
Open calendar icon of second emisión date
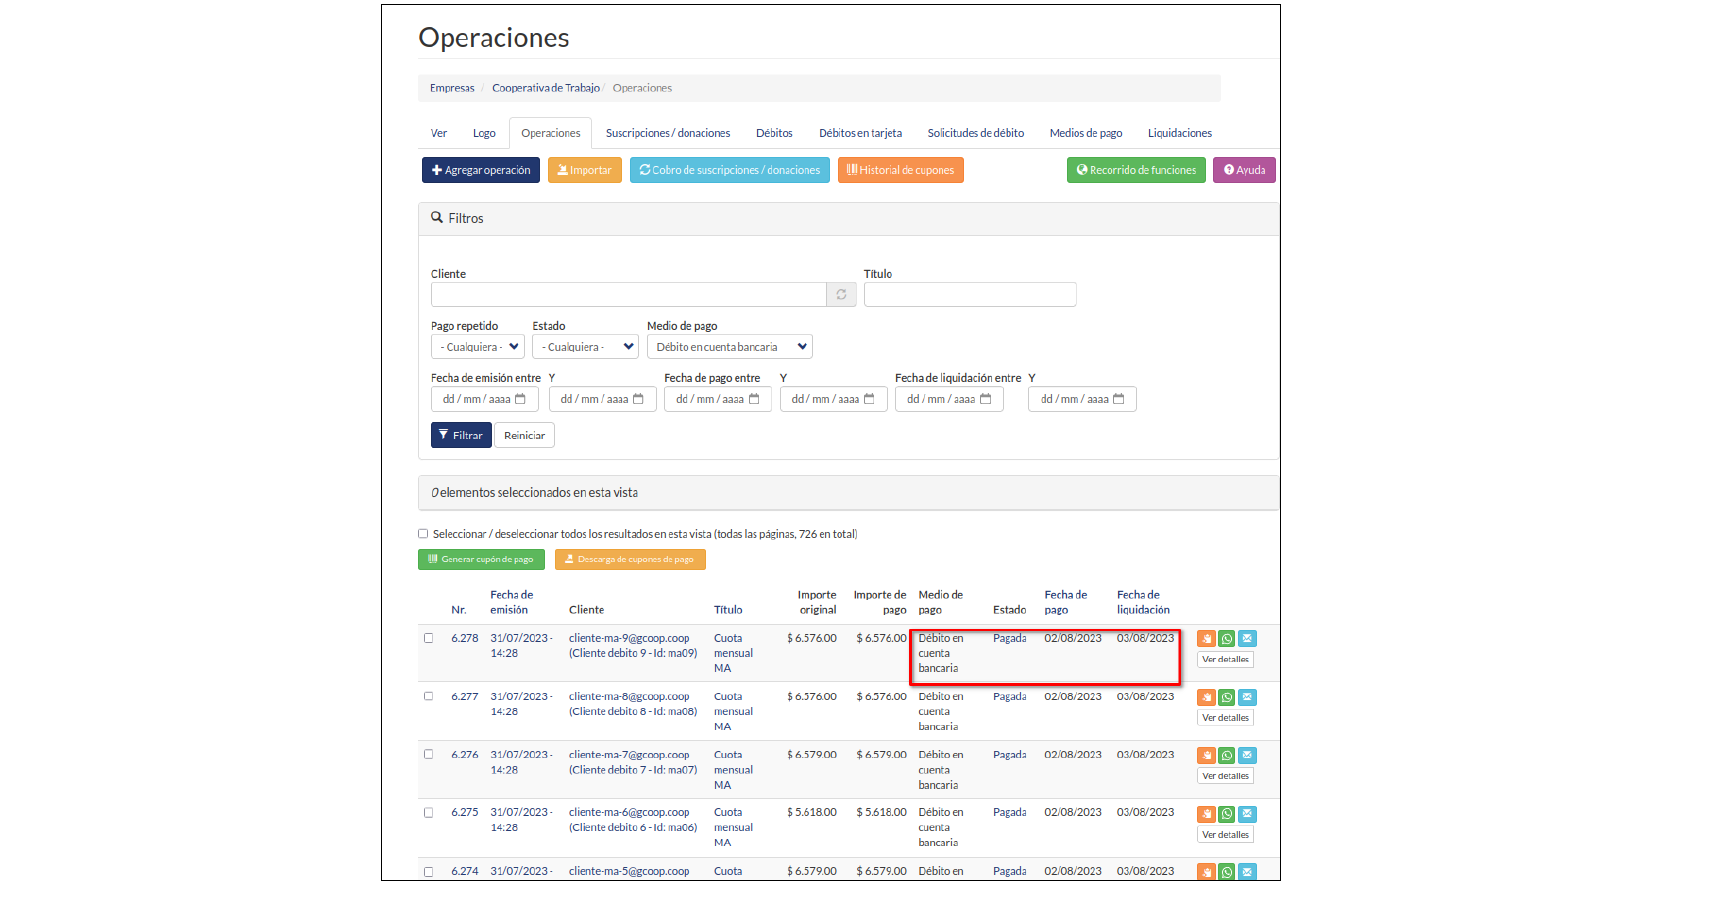click(x=638, y=399)
